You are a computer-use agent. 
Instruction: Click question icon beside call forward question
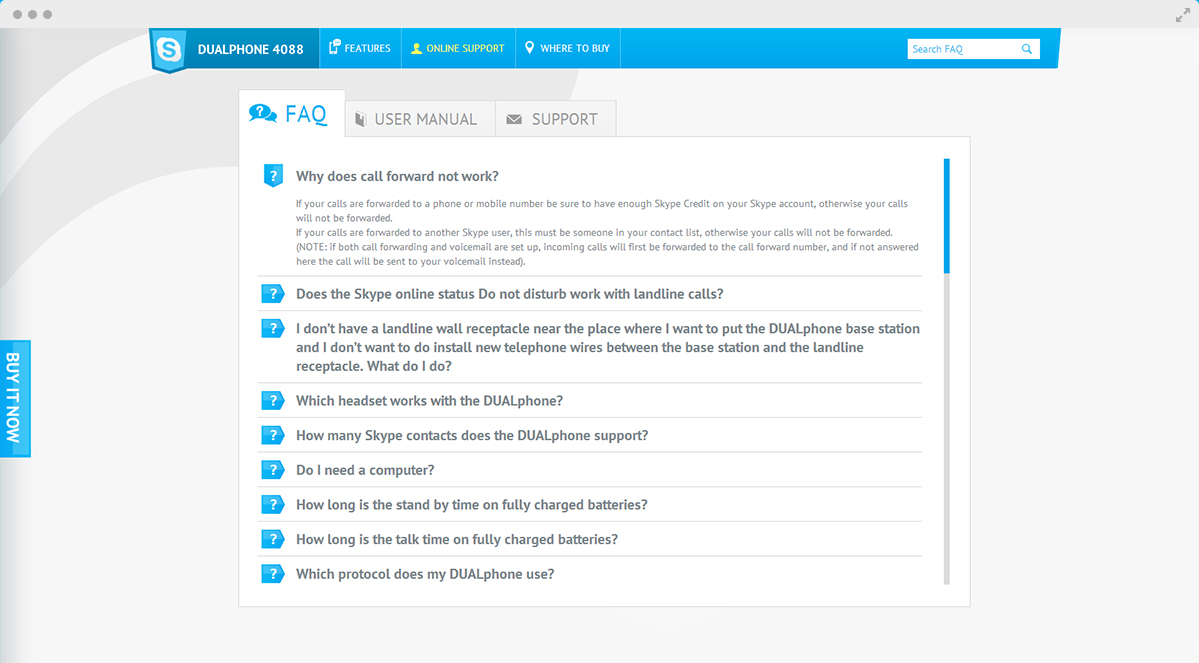click(273, 176)
